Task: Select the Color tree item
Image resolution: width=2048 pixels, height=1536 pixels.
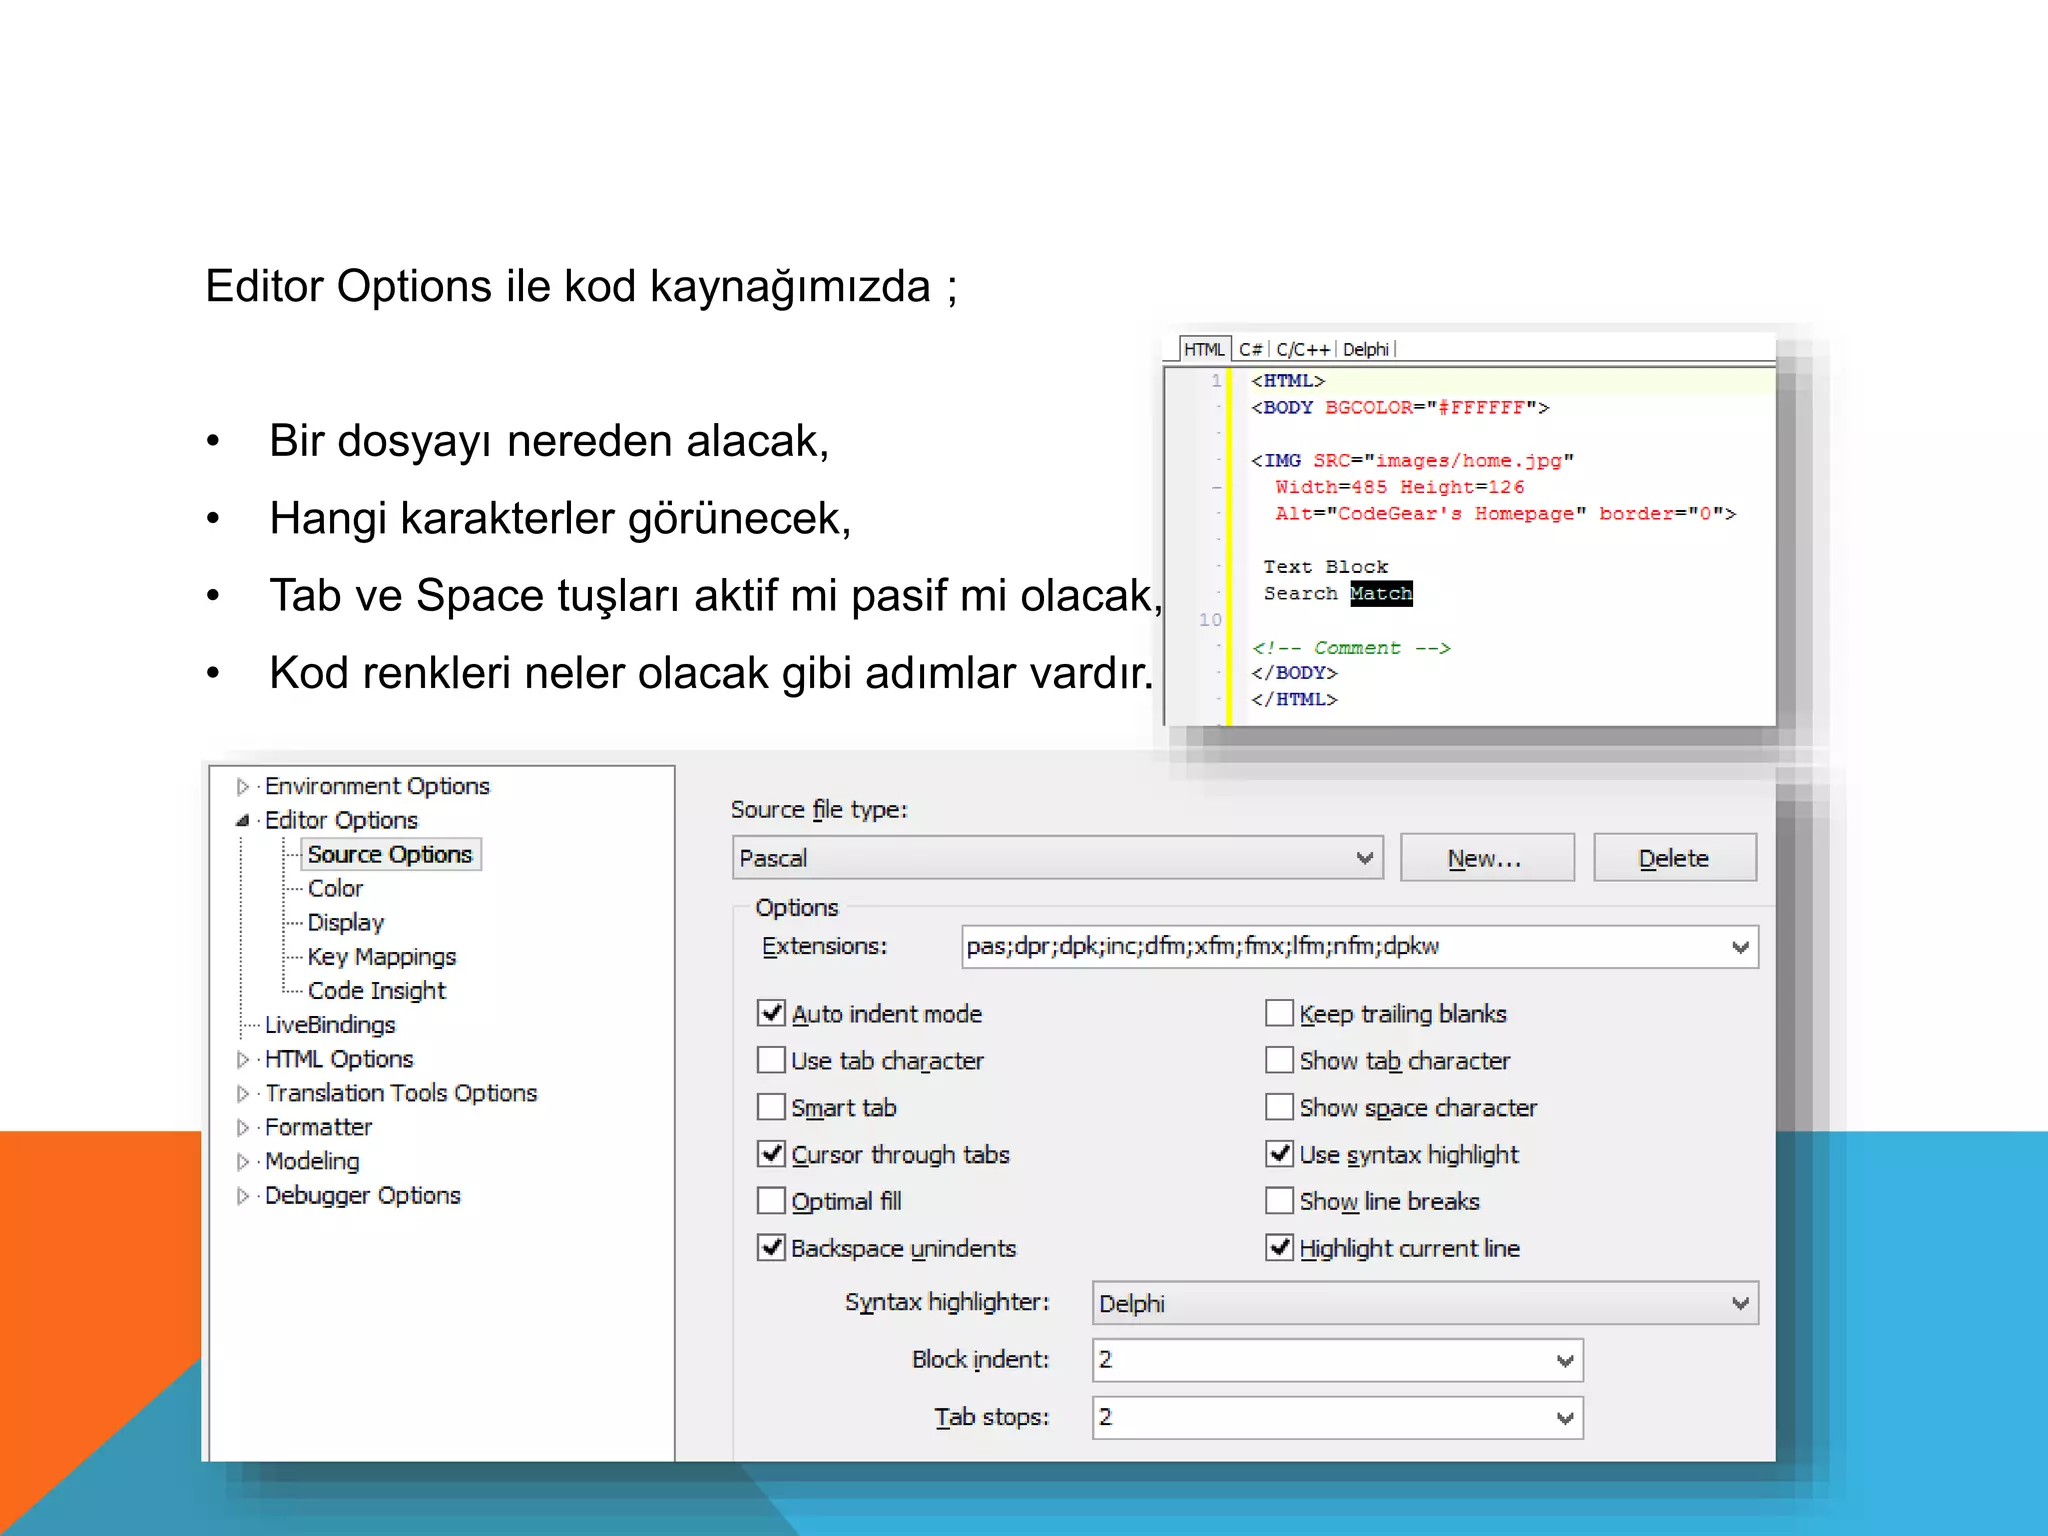Action: pyautogui.click(x=335, y=888)
